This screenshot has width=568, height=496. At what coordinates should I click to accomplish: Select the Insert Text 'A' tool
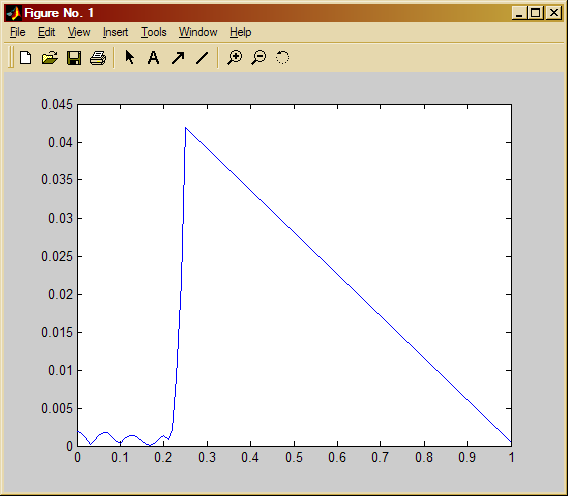coord(154,58)
